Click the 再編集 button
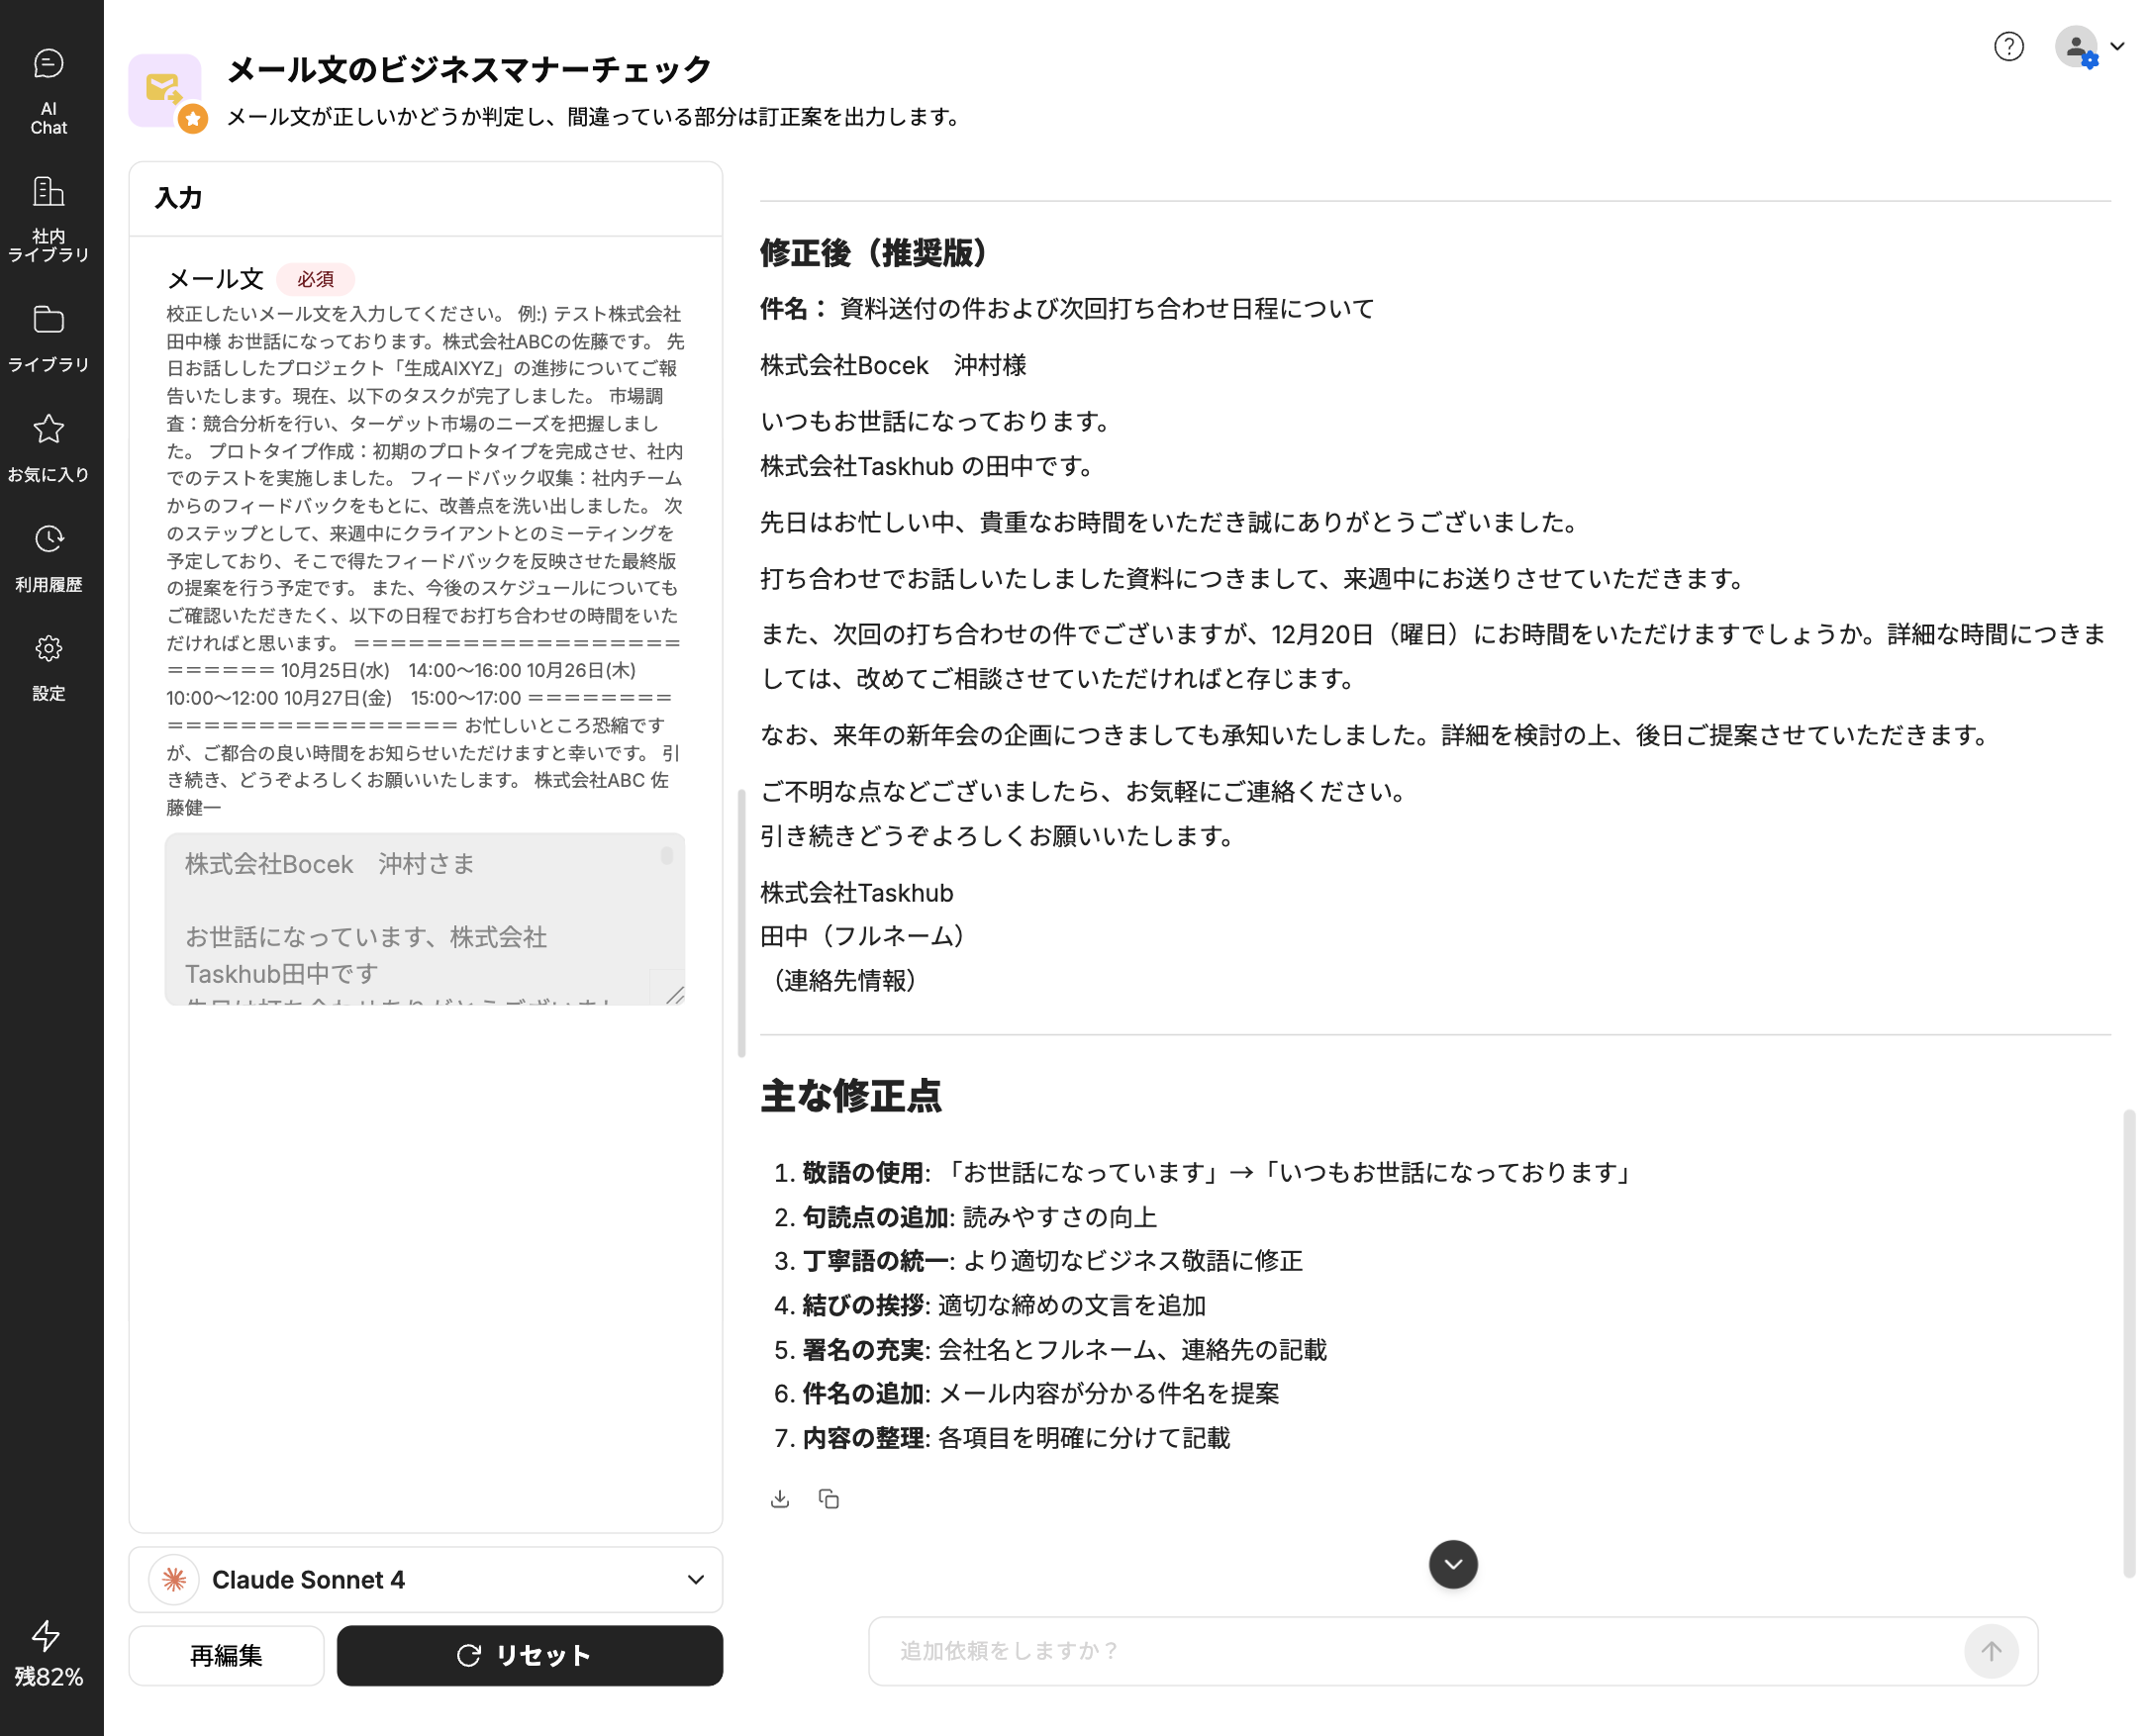Viewport: 2146px width, 1736px height. point(226,1655)
